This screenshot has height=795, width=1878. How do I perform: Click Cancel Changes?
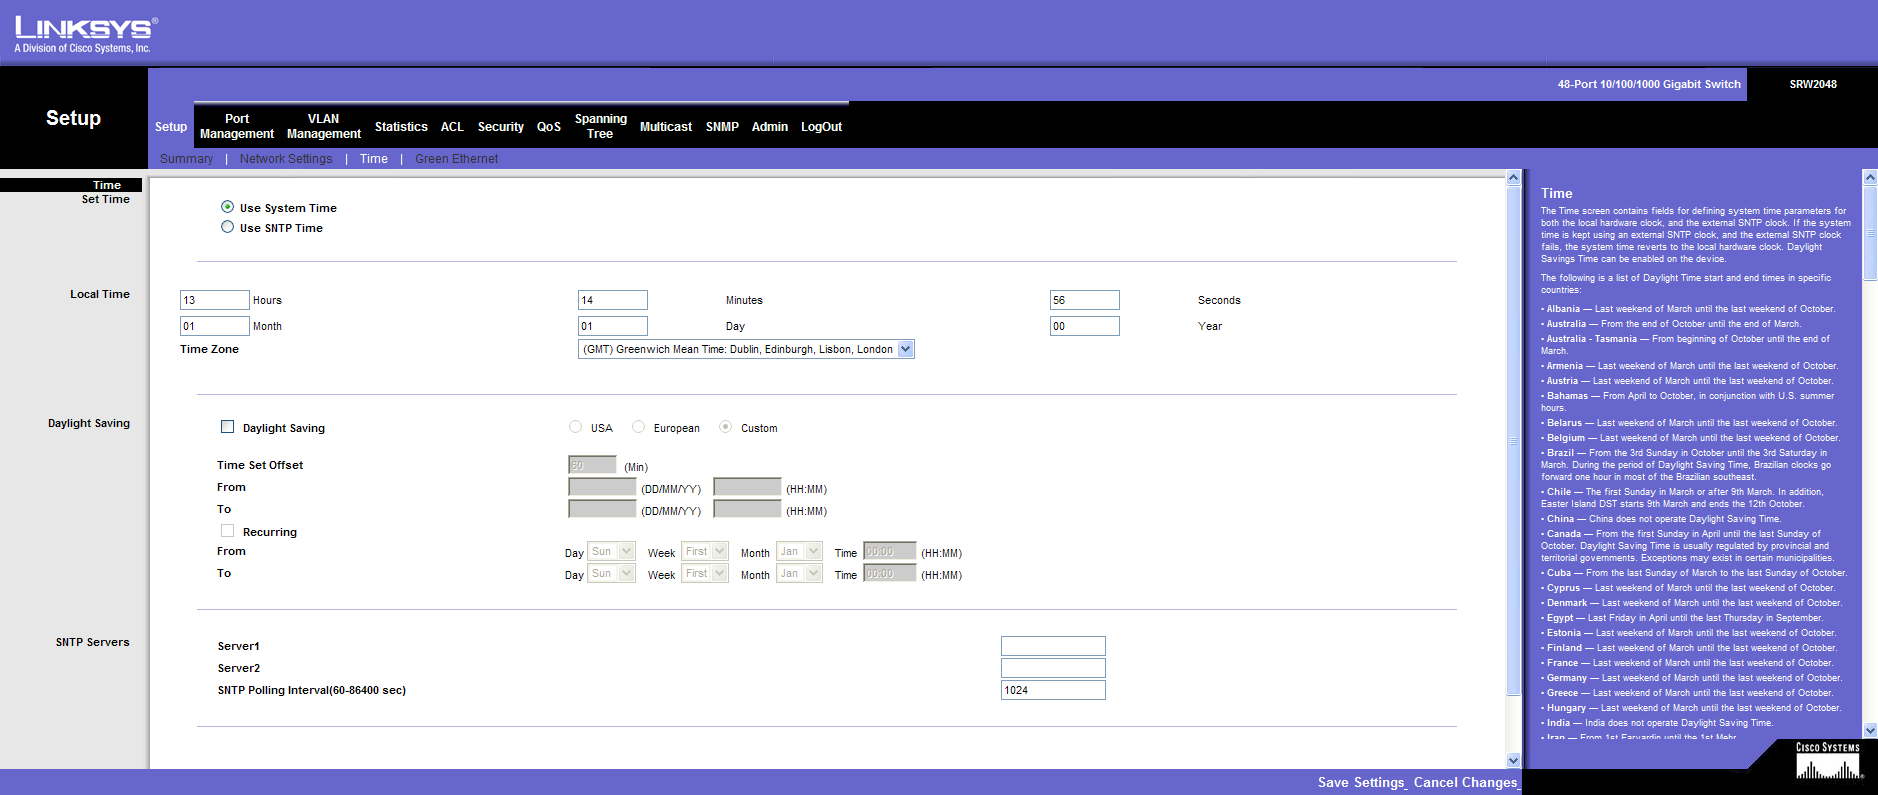click(1465, 782)
